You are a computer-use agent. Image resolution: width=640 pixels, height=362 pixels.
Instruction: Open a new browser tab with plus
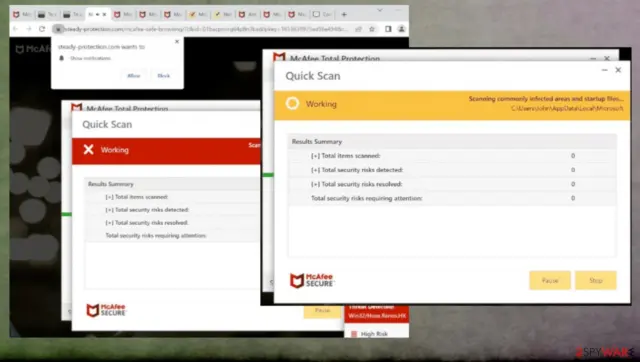(x=344, y=15)
